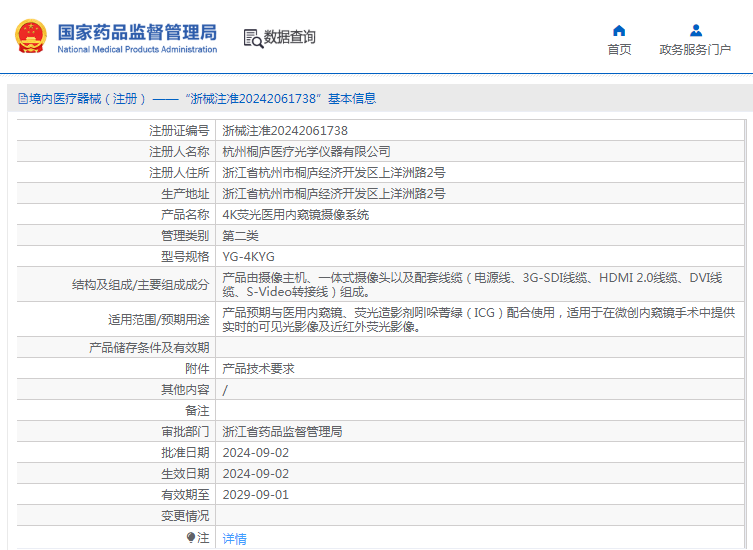753x550 pixels.
Task: Click the 变更情况 label
Action: tap(185, 516)
